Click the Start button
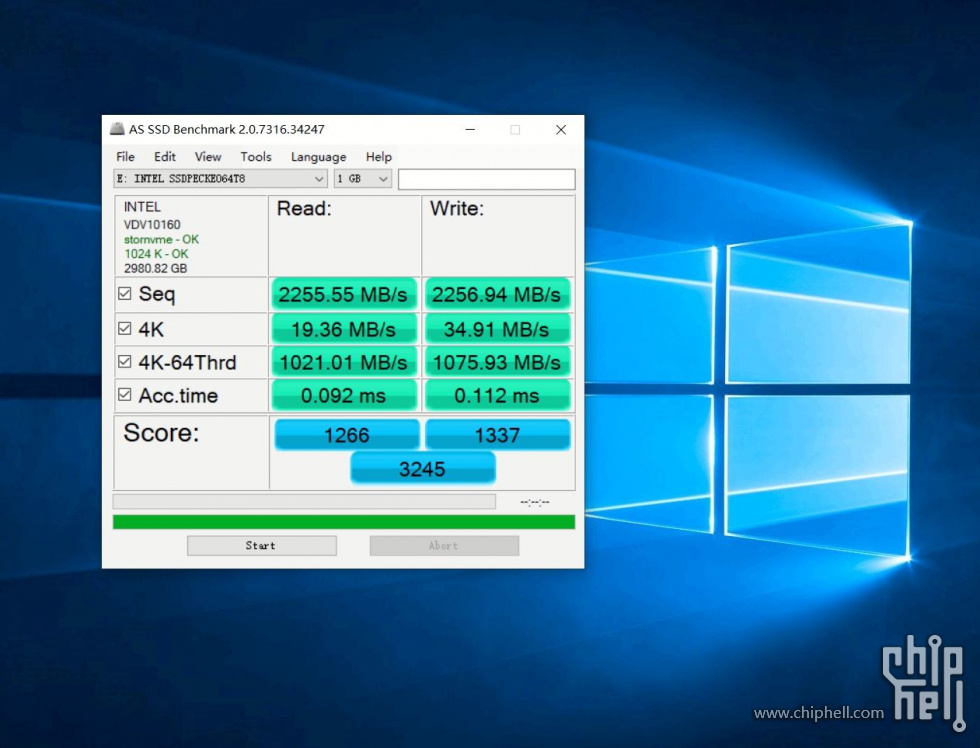The image size is (980, 748). [x=261, y=546]
